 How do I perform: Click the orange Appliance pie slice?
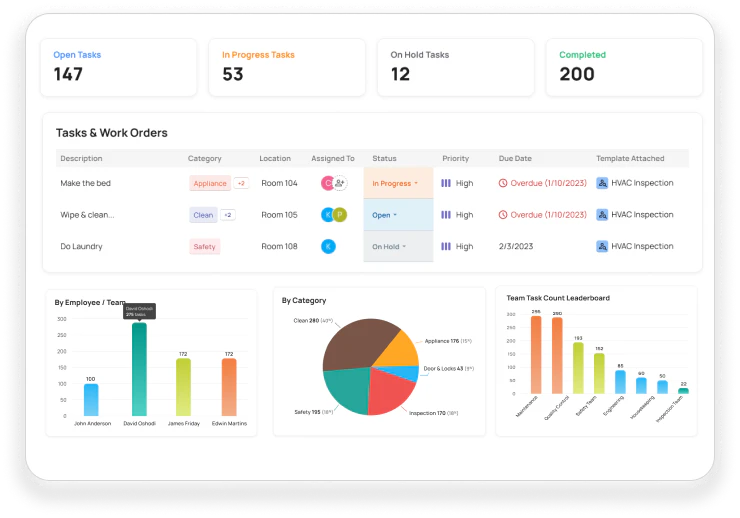pyautogui.click(x=399, y=351)
